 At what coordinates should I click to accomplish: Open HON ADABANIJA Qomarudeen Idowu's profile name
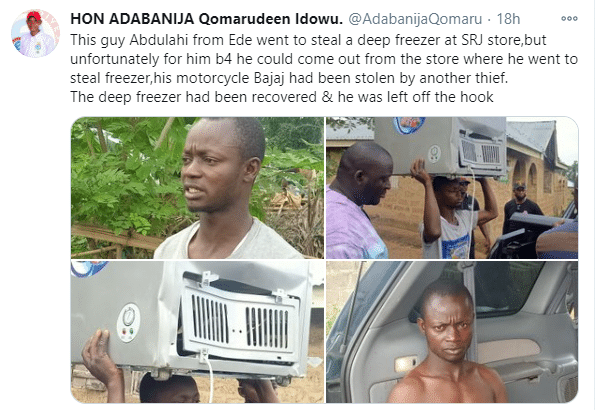(x=206, y=19)
